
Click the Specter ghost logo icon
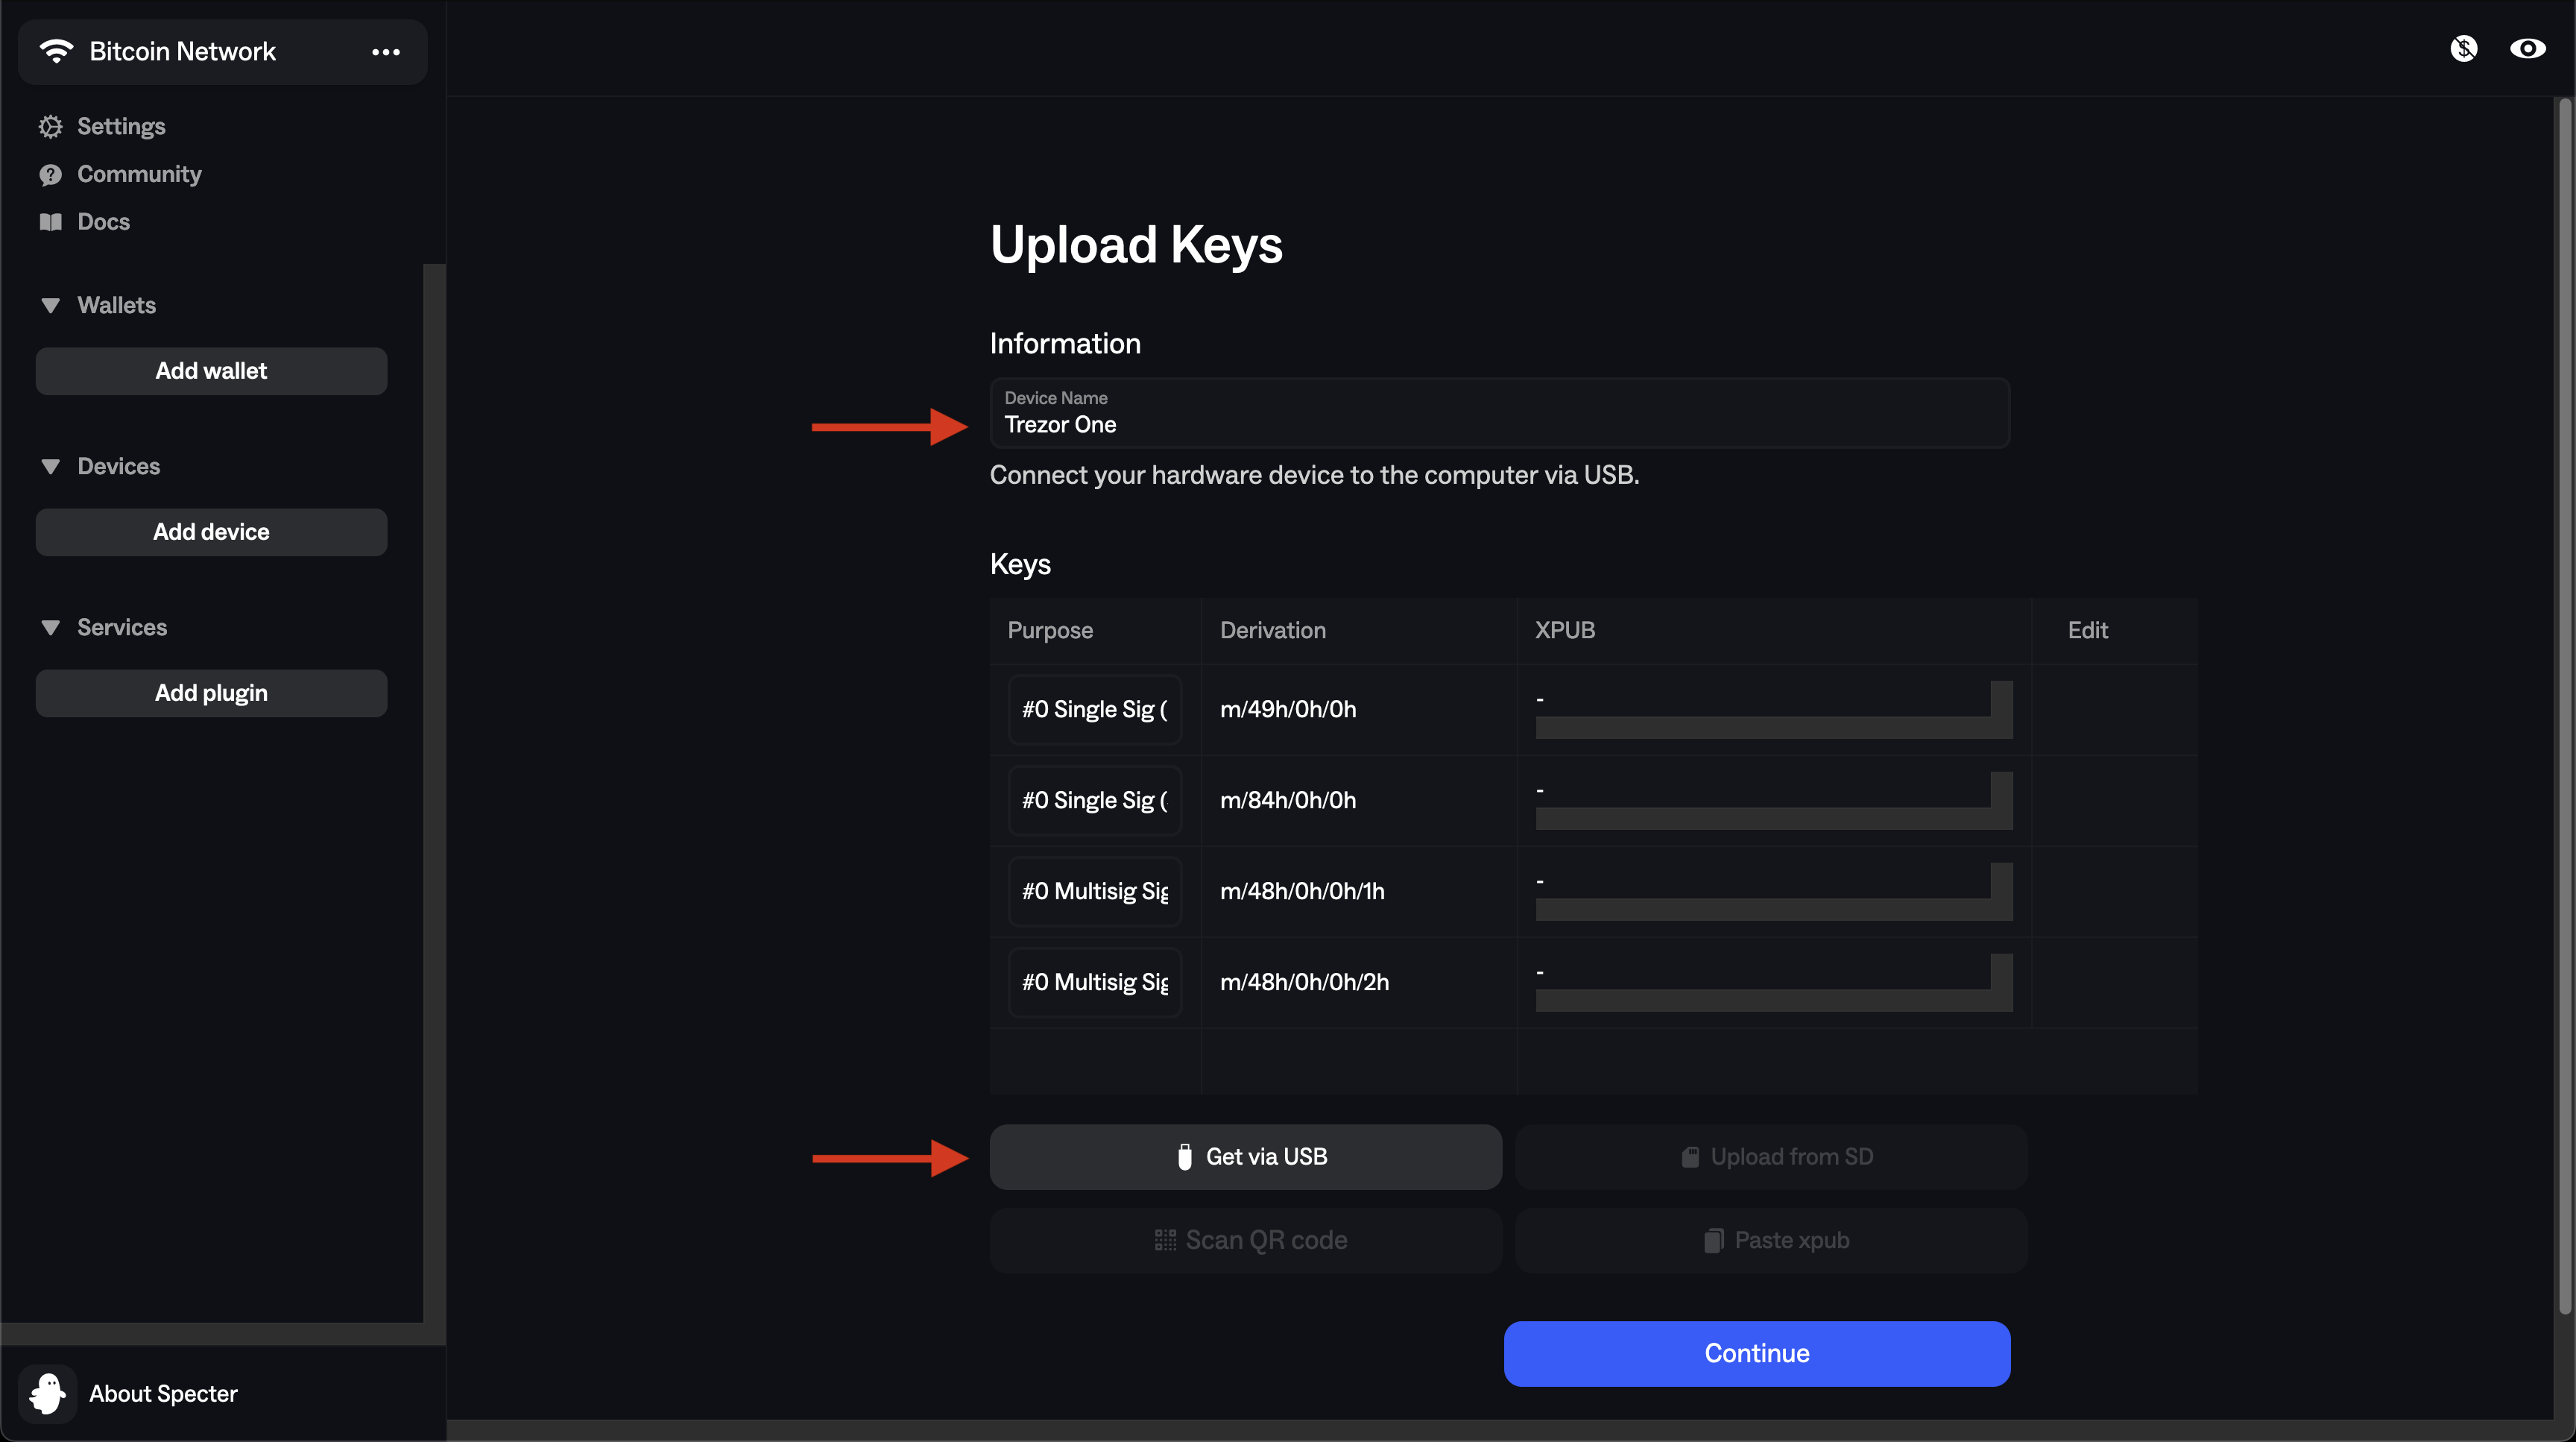pos(47,1393)
